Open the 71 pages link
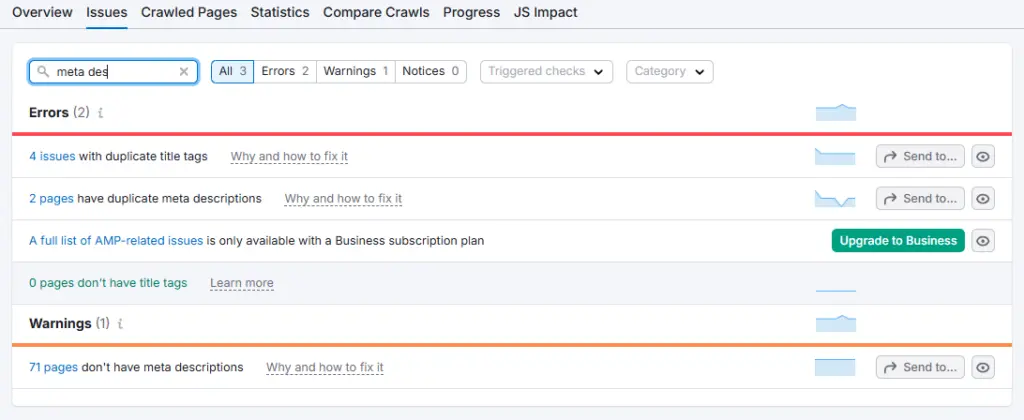This screenshot has height=420, width=1024. coord(53,367)
